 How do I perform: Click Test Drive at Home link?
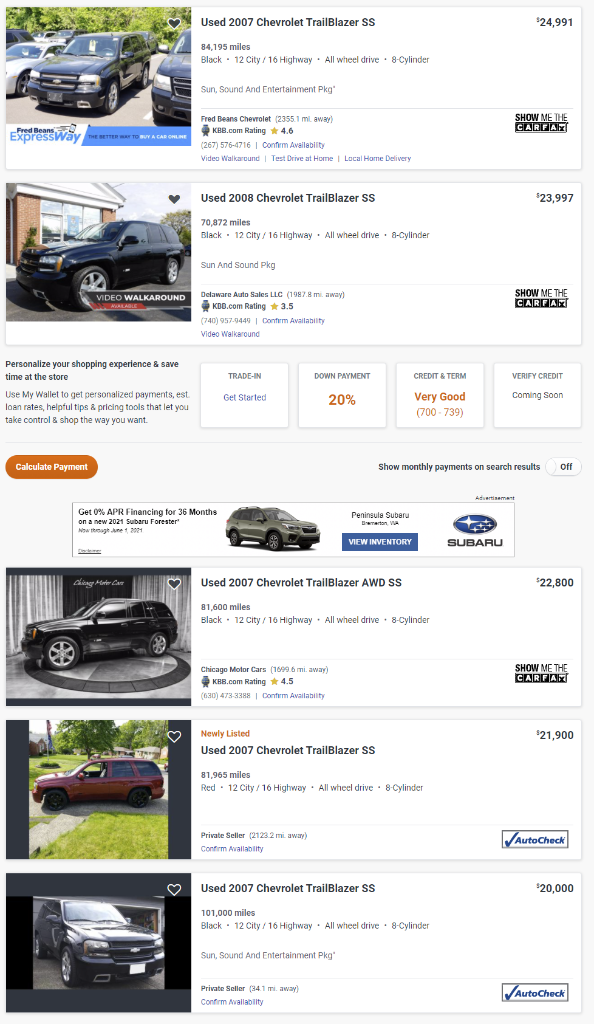(302, 159)
